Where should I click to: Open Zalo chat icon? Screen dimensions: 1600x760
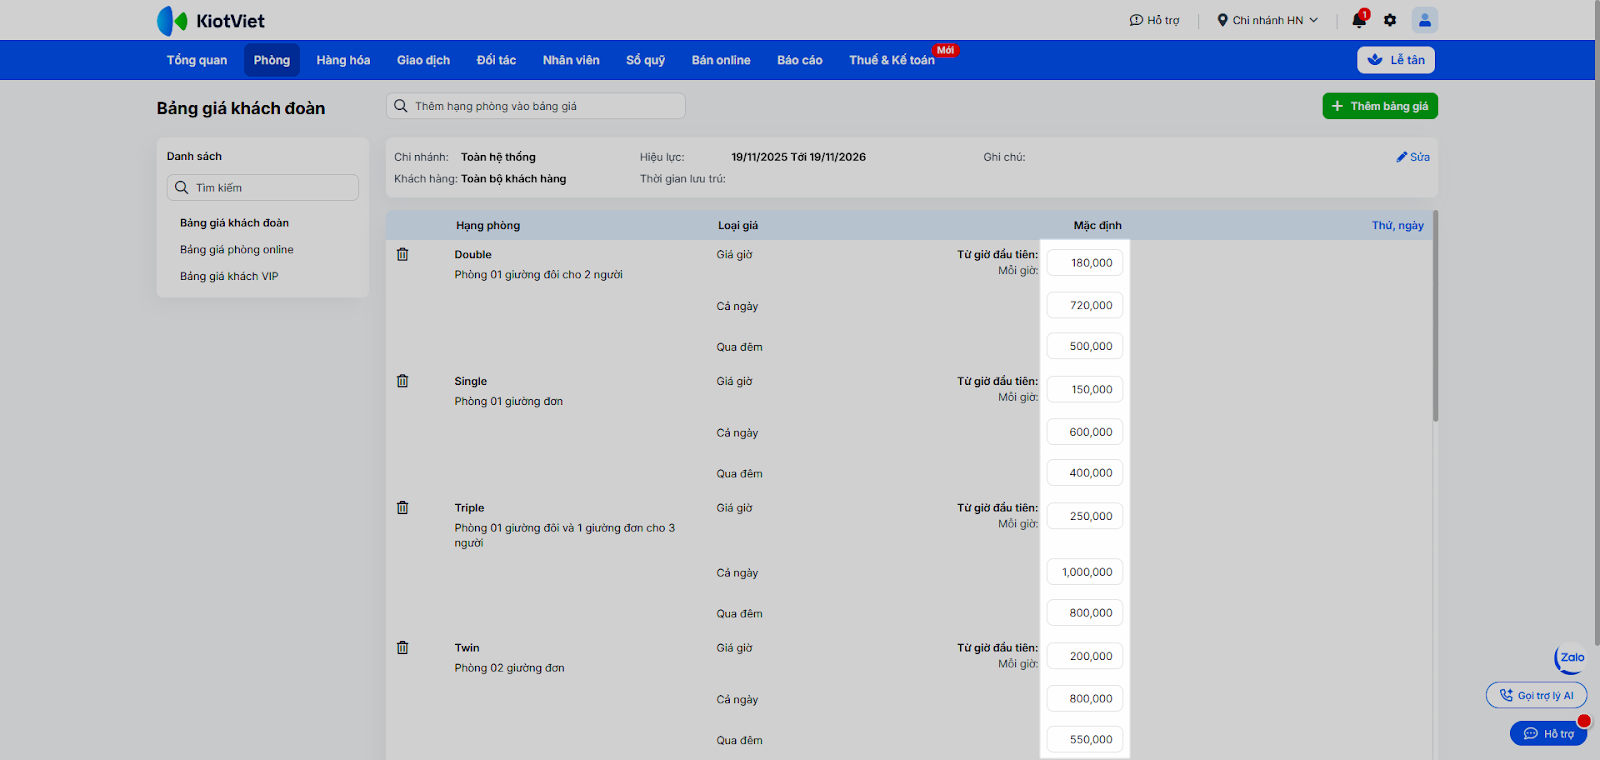[x=1570, y=658]
